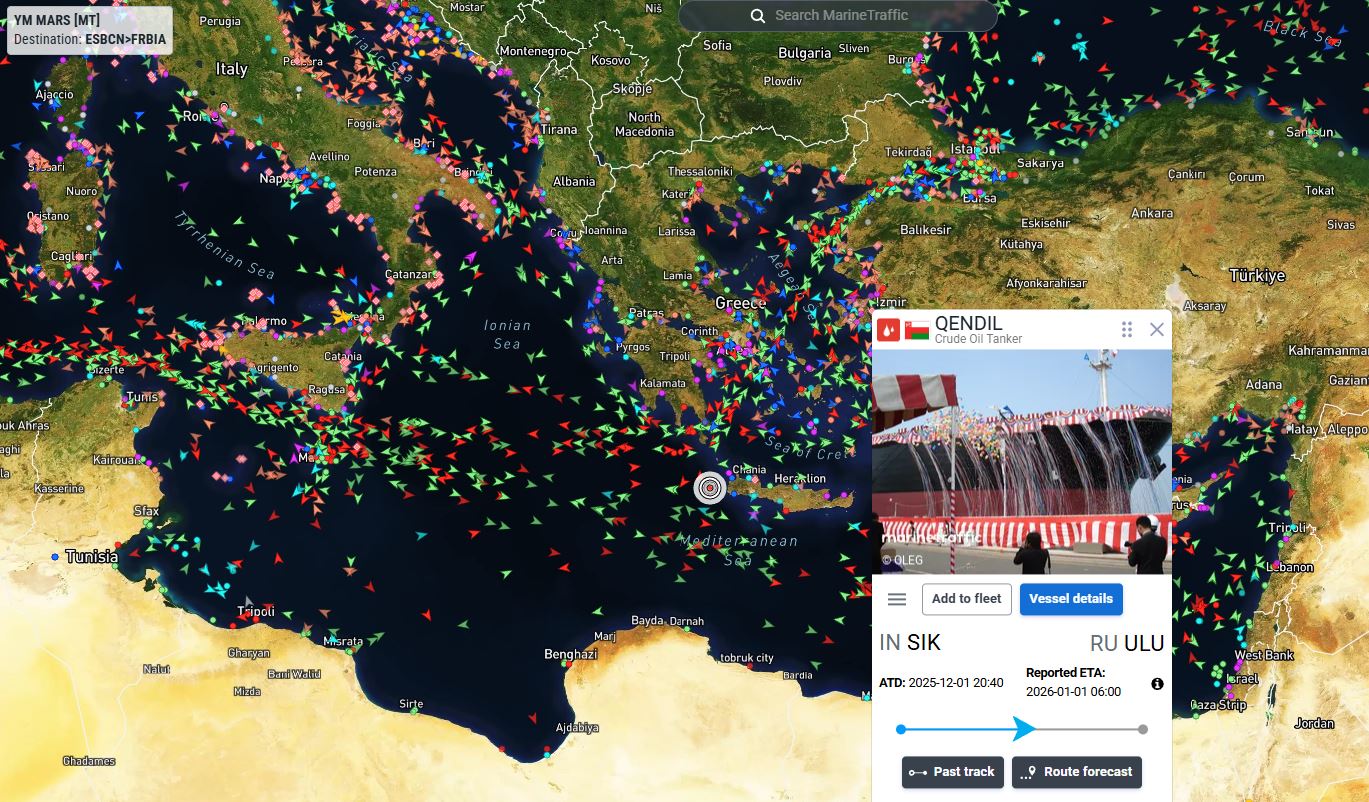Open Vessel details for QENDIL
Image resolution: width=1369 pixels, height=802 pixels.
click(1070, 599)
